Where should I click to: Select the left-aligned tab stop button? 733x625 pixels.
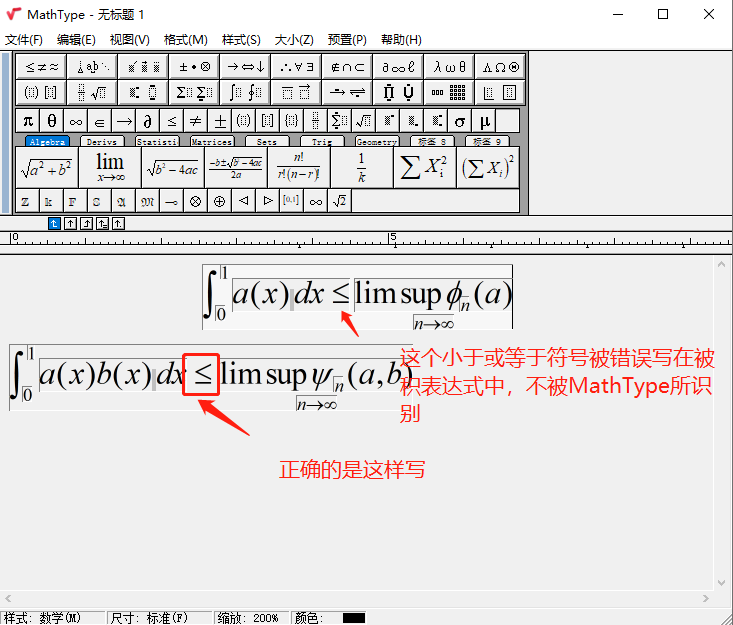coord(54,224)
